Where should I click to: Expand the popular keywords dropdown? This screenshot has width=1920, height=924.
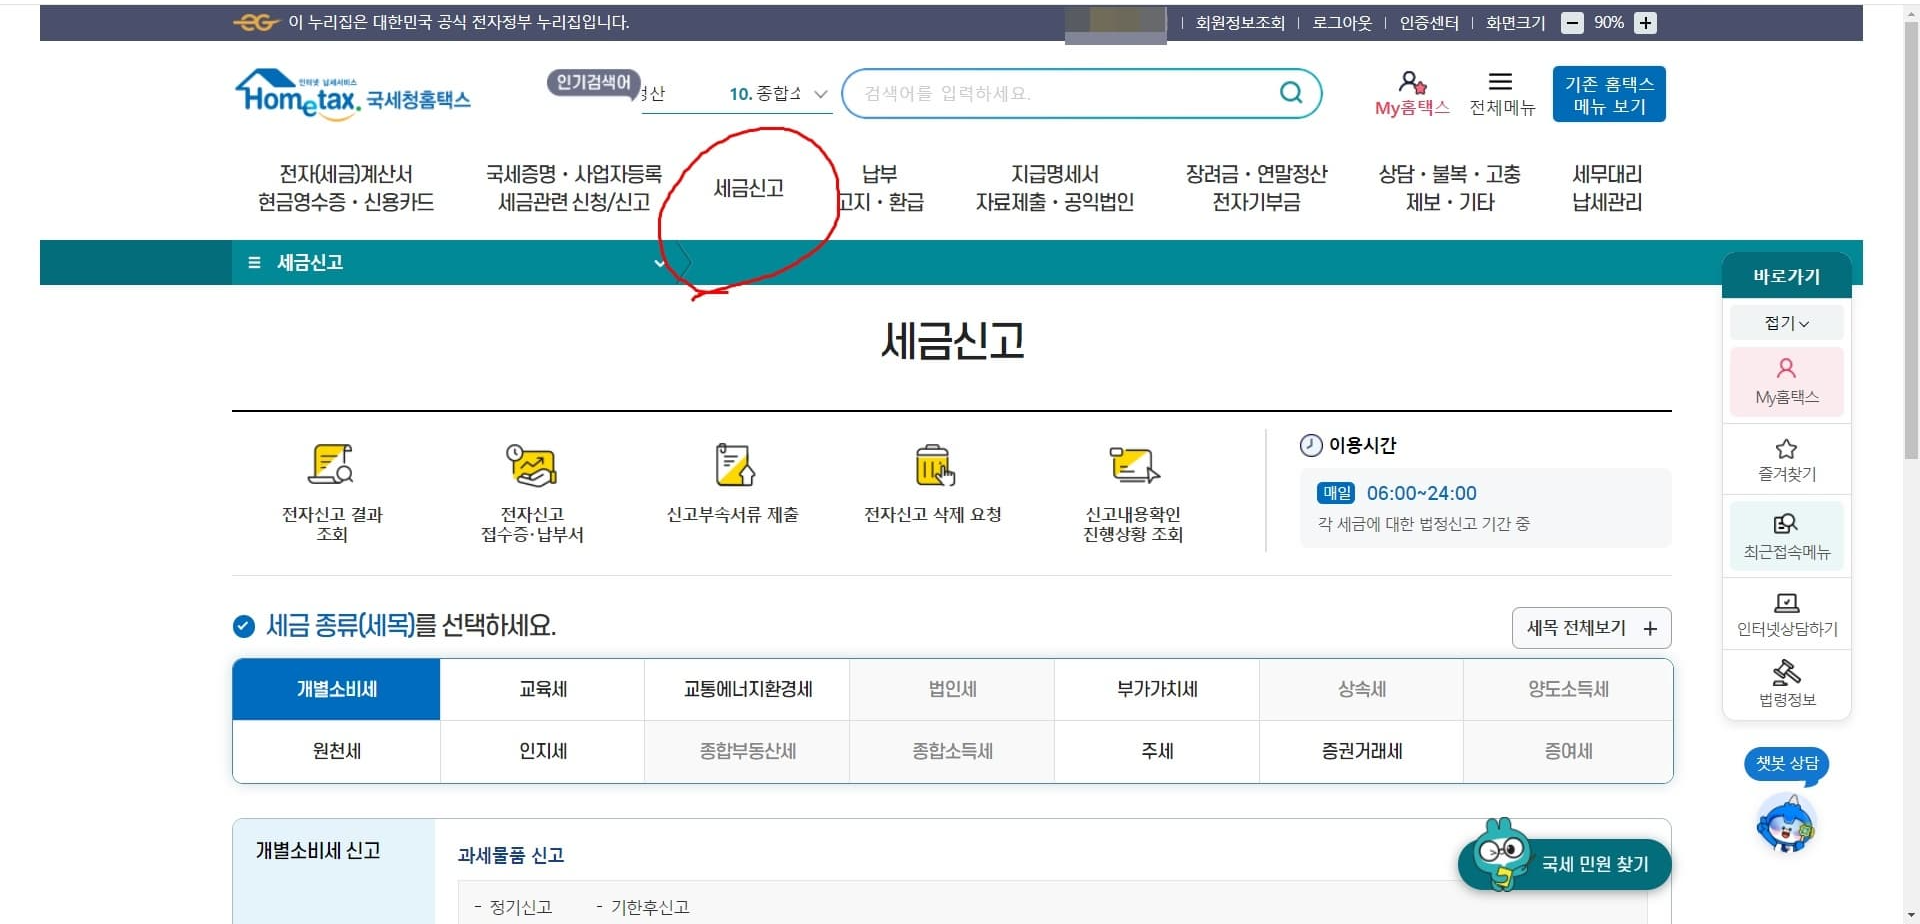820,94
